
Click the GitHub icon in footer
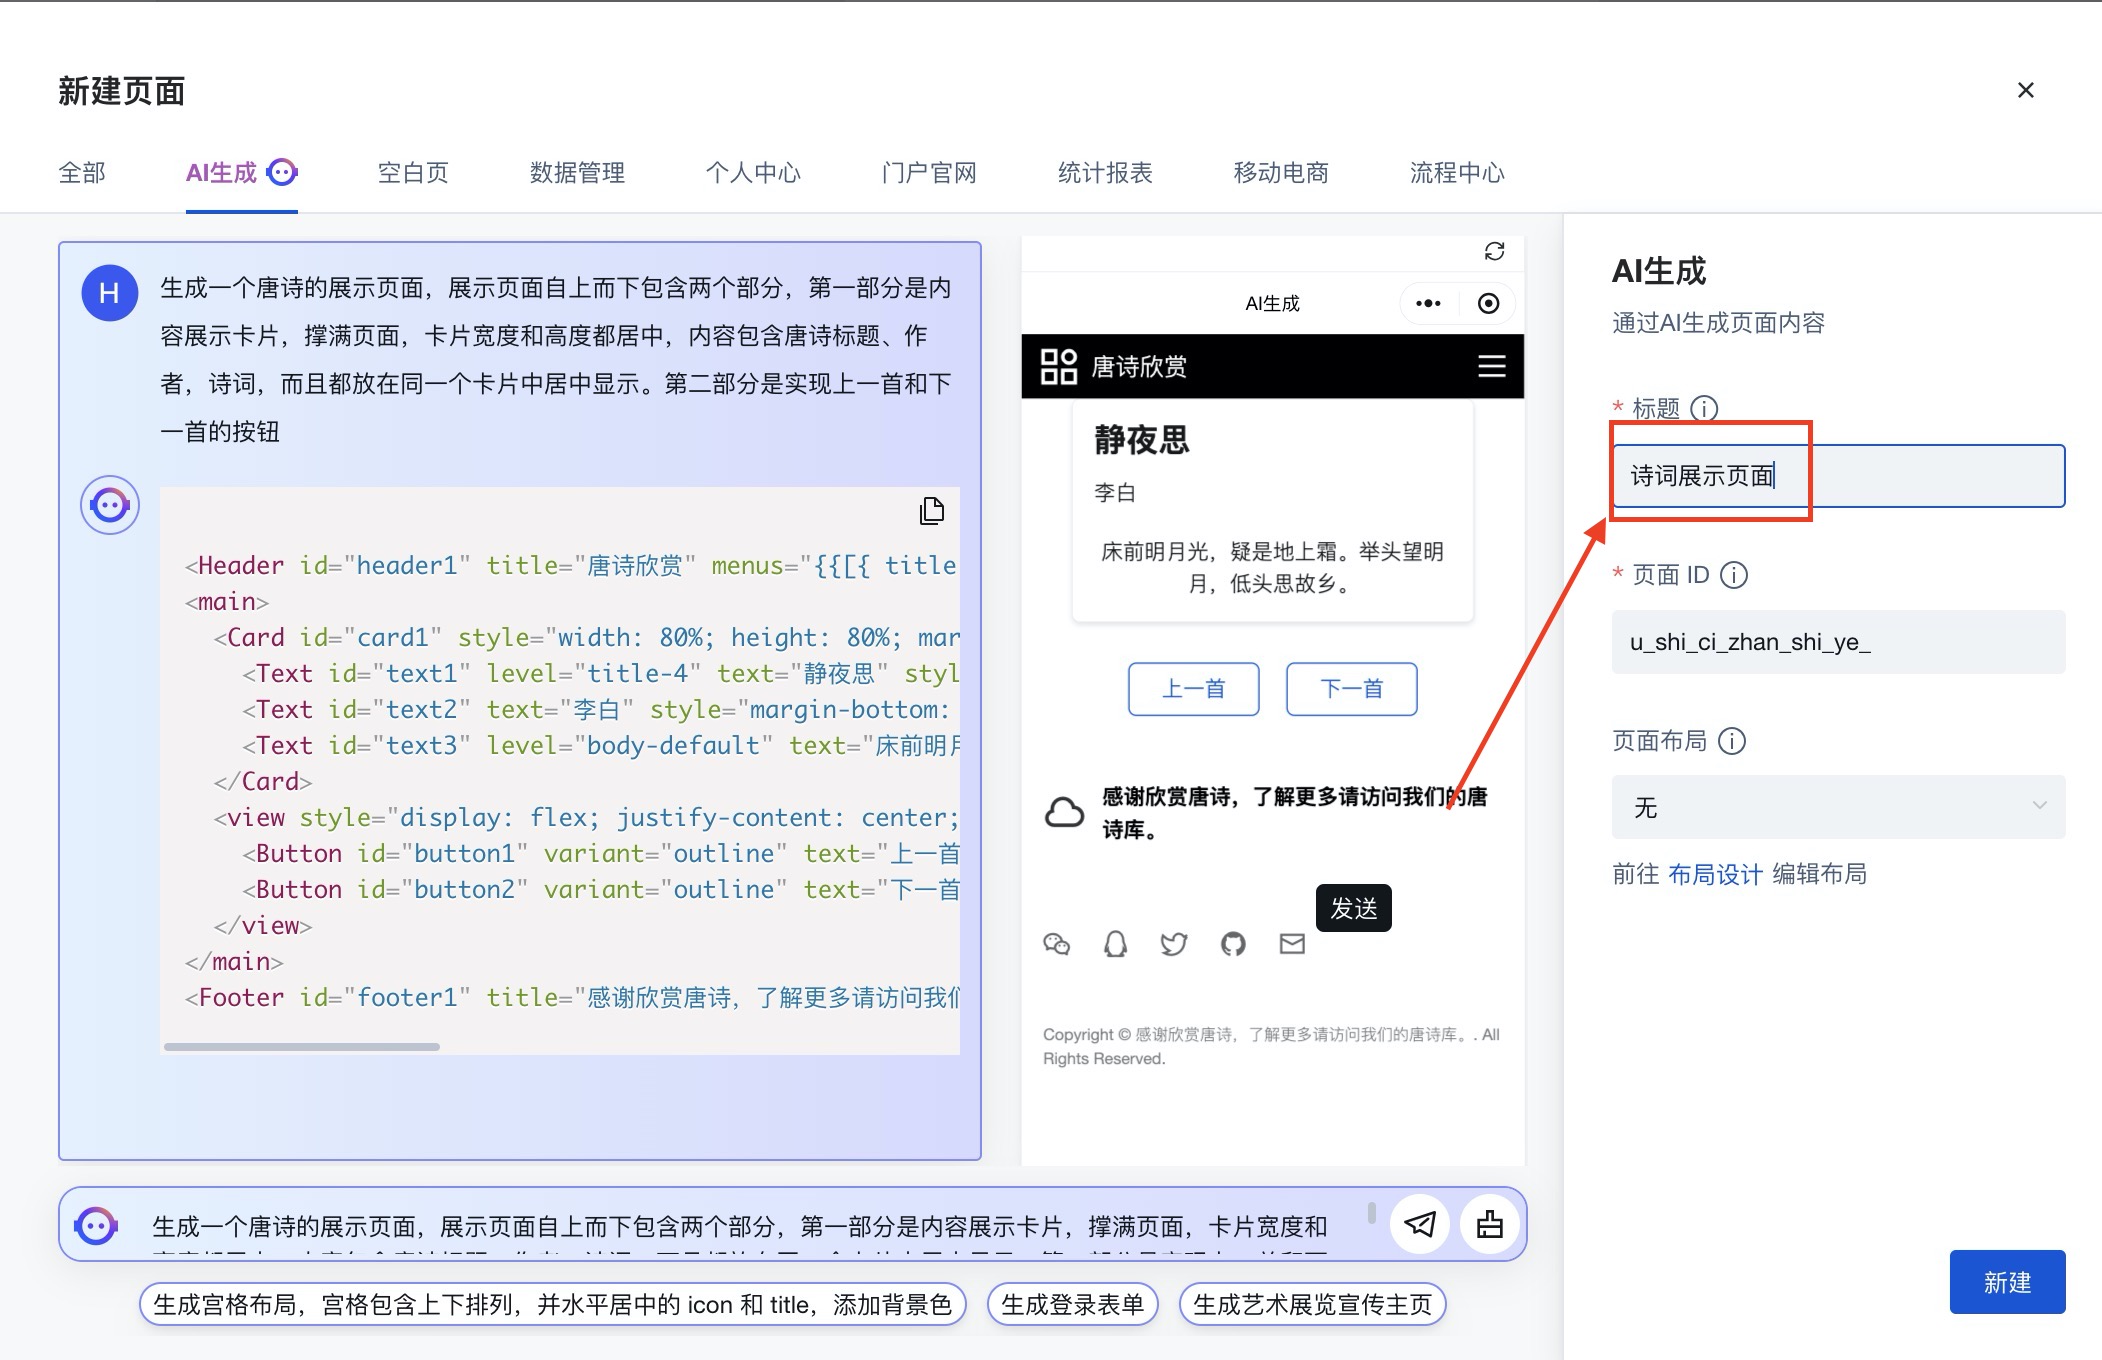tap(1233, 943)
